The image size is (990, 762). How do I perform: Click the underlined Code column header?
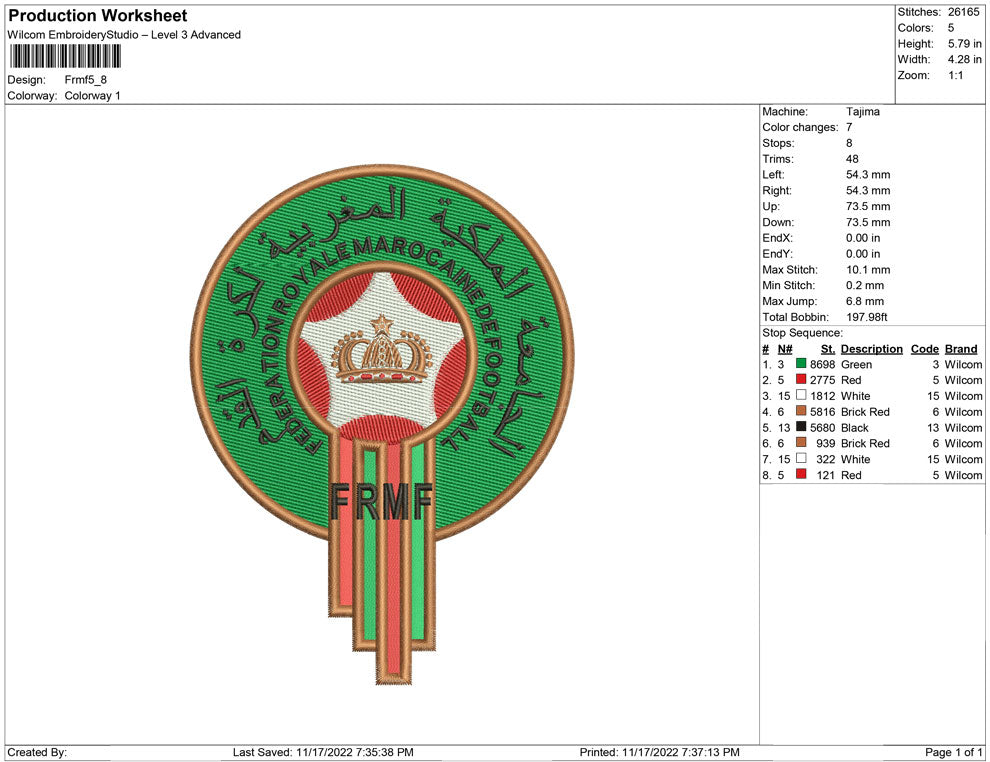(x=924, y=349)
